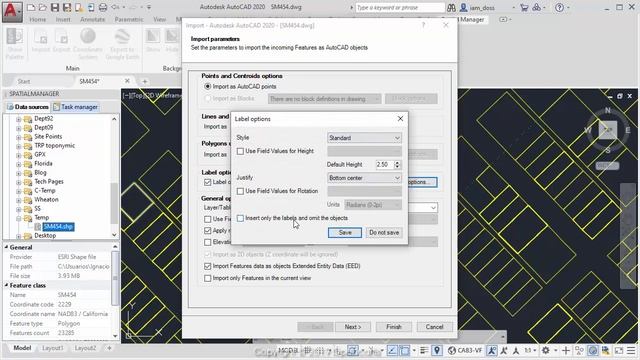Image resolution: width=640 pixels, height=360 pixels.
Task: Collapse the Temp folder node
Action: pyautogui.click(x=18, y=218)
